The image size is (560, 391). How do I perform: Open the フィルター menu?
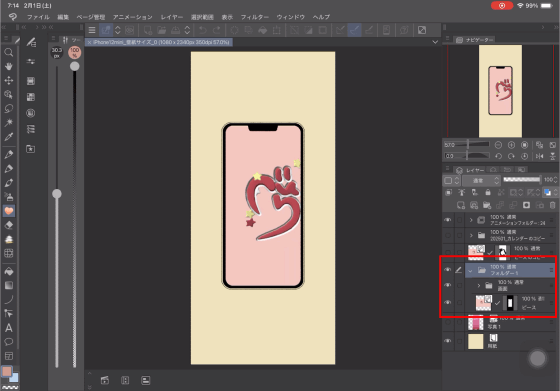255,17
